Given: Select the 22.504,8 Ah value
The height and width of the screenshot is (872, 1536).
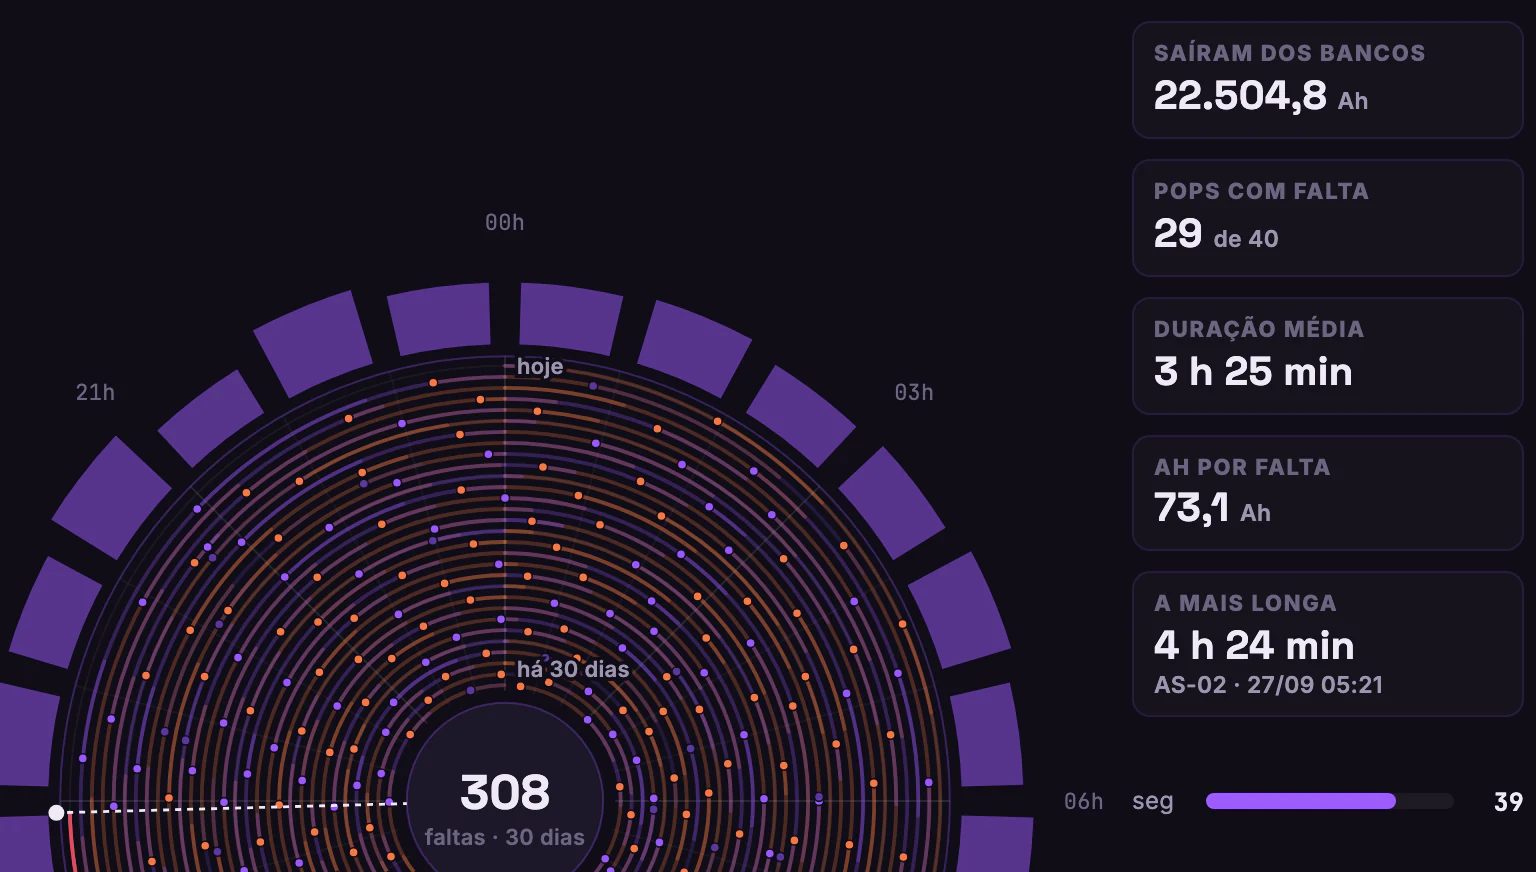Looking at the screenshot, I should [x=1261, y=96].
